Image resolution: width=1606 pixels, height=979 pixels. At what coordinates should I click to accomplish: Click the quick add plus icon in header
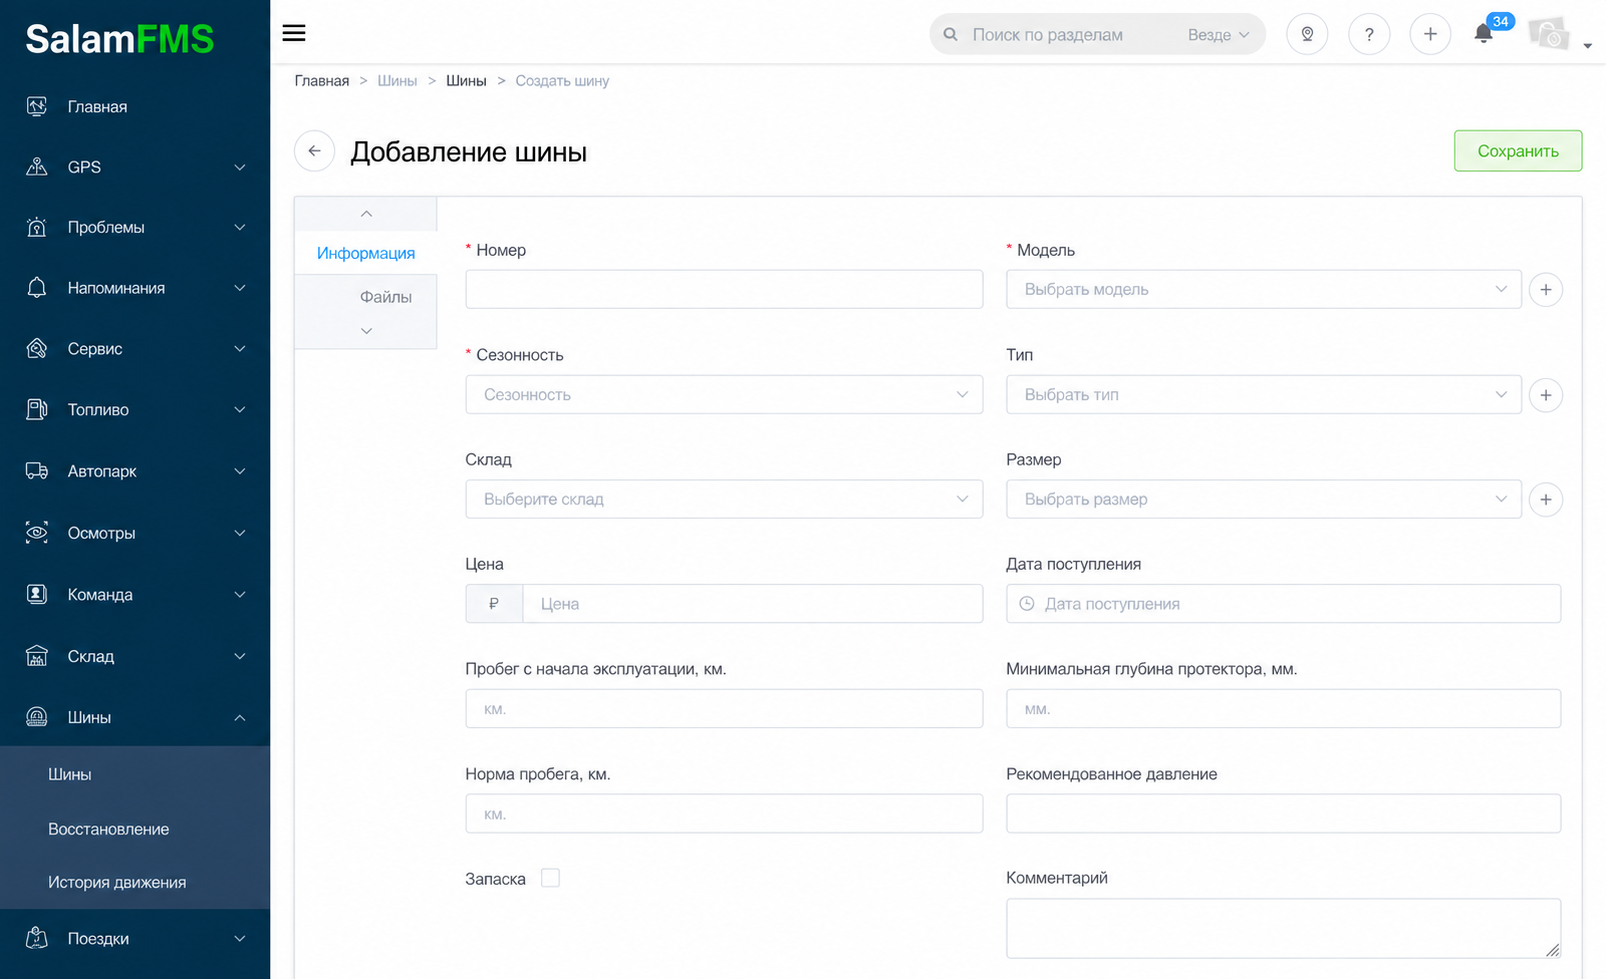tap(1430, 34)
